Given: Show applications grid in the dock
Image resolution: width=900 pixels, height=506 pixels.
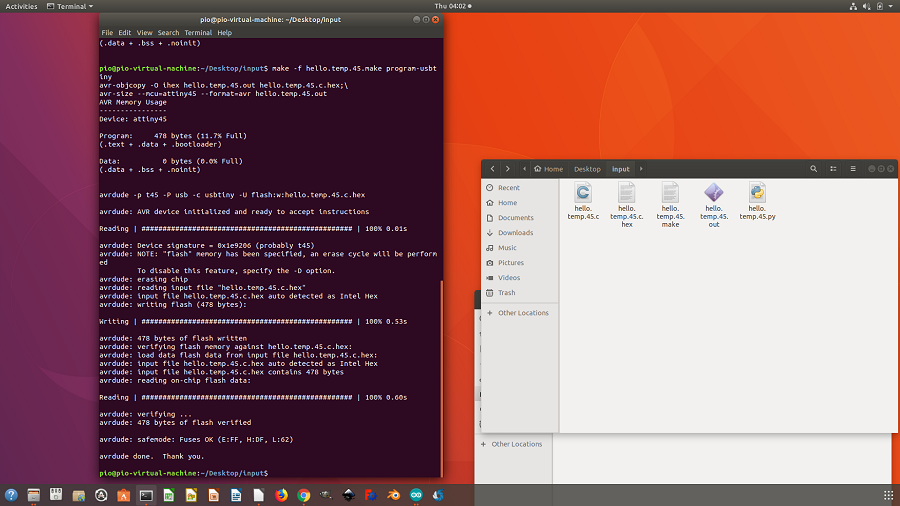Looking at the screenshot, I should (x=889, y=495).
